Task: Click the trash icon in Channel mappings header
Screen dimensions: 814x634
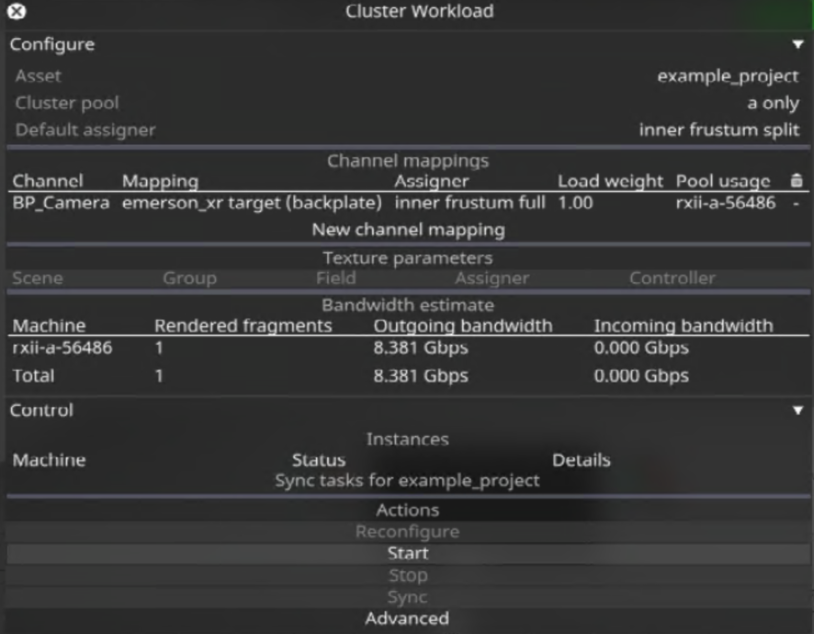Action: coord(796,181)
